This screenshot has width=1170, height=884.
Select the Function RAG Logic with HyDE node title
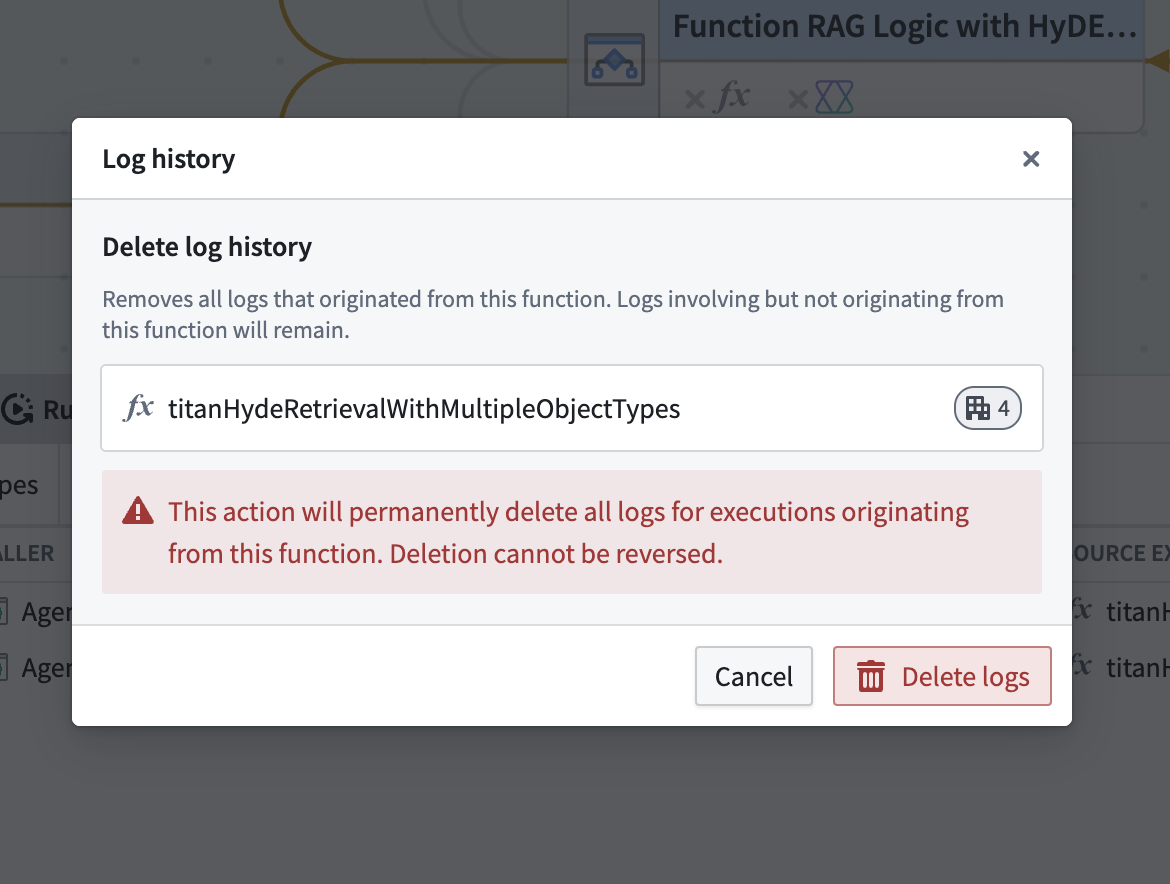click(904, 27)
